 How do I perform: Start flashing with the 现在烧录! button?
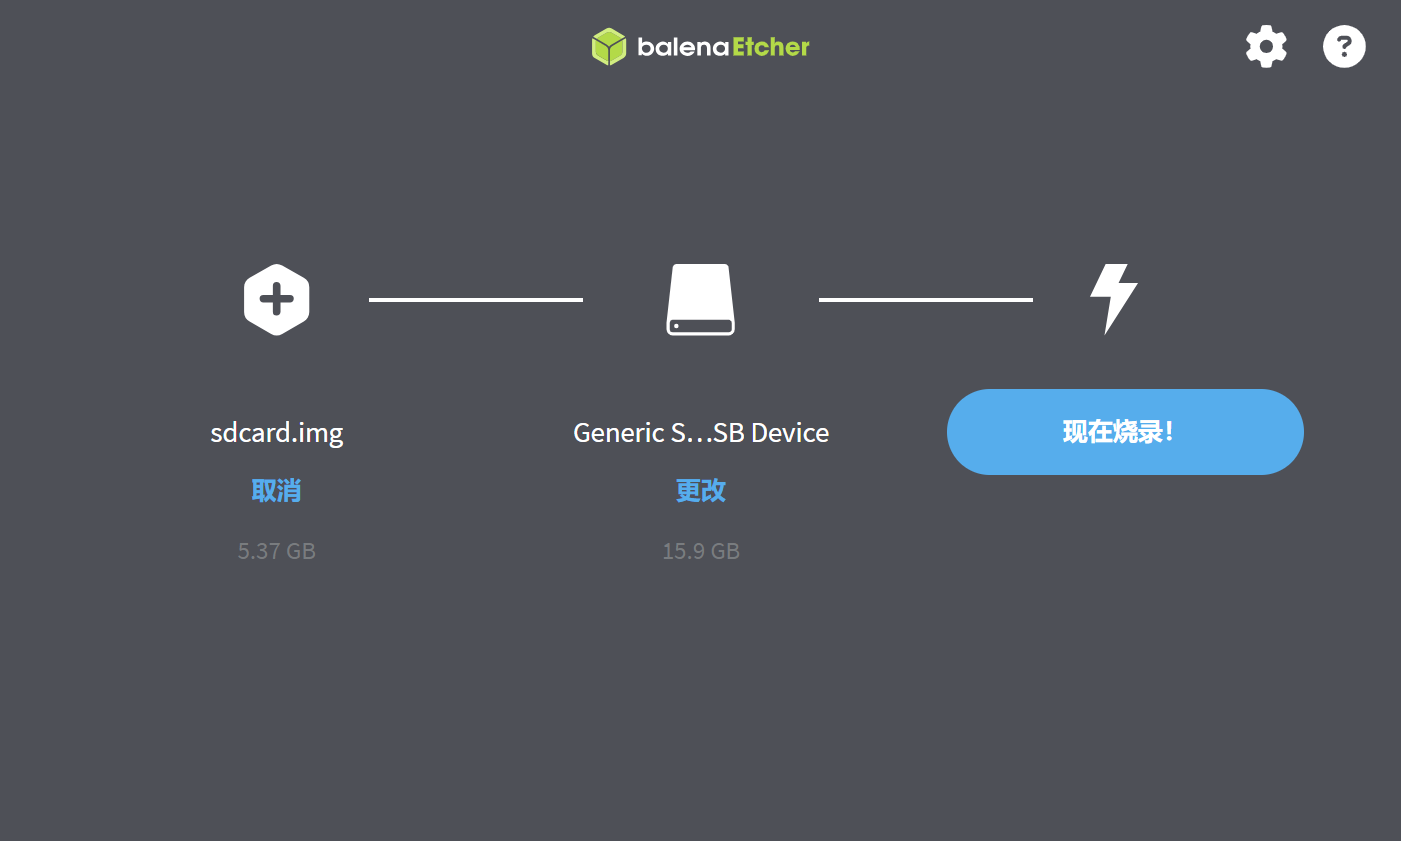1125,432
